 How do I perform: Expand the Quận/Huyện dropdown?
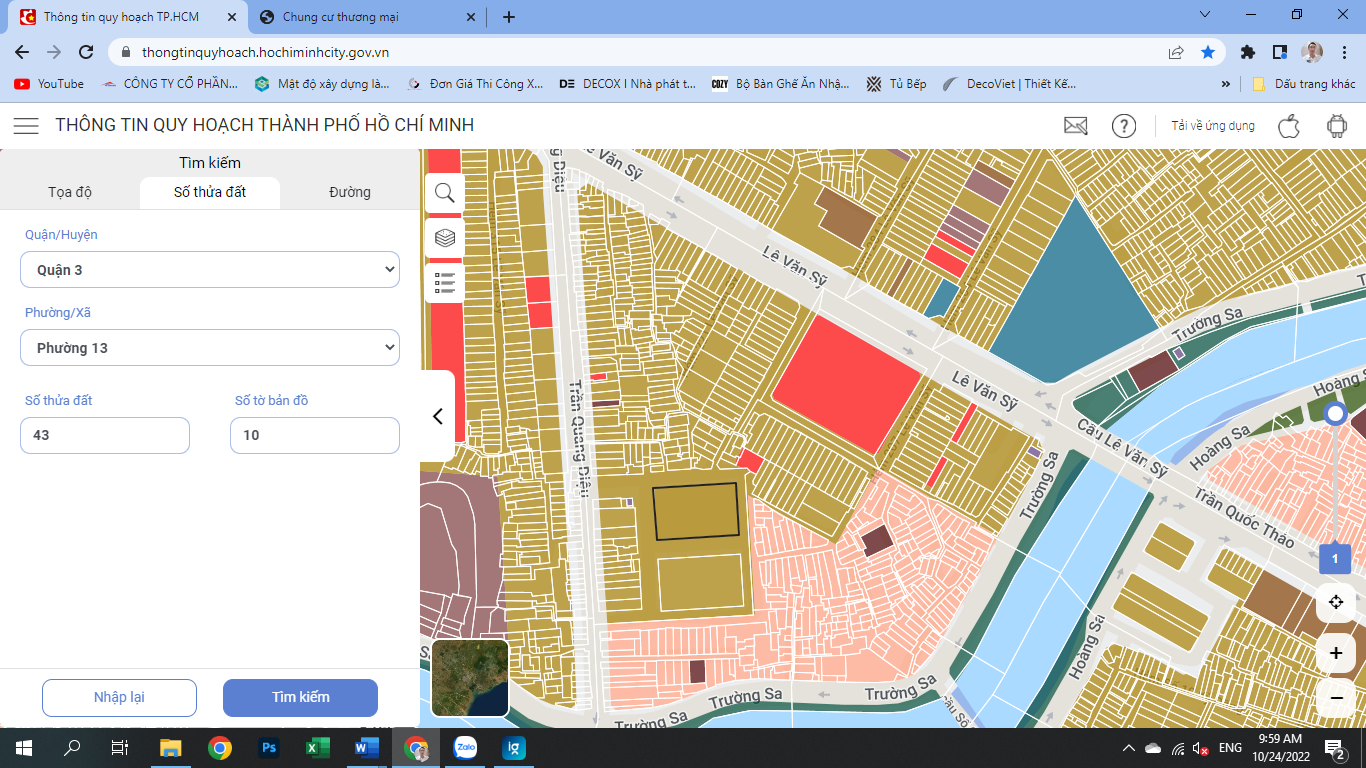click(210, 270)
